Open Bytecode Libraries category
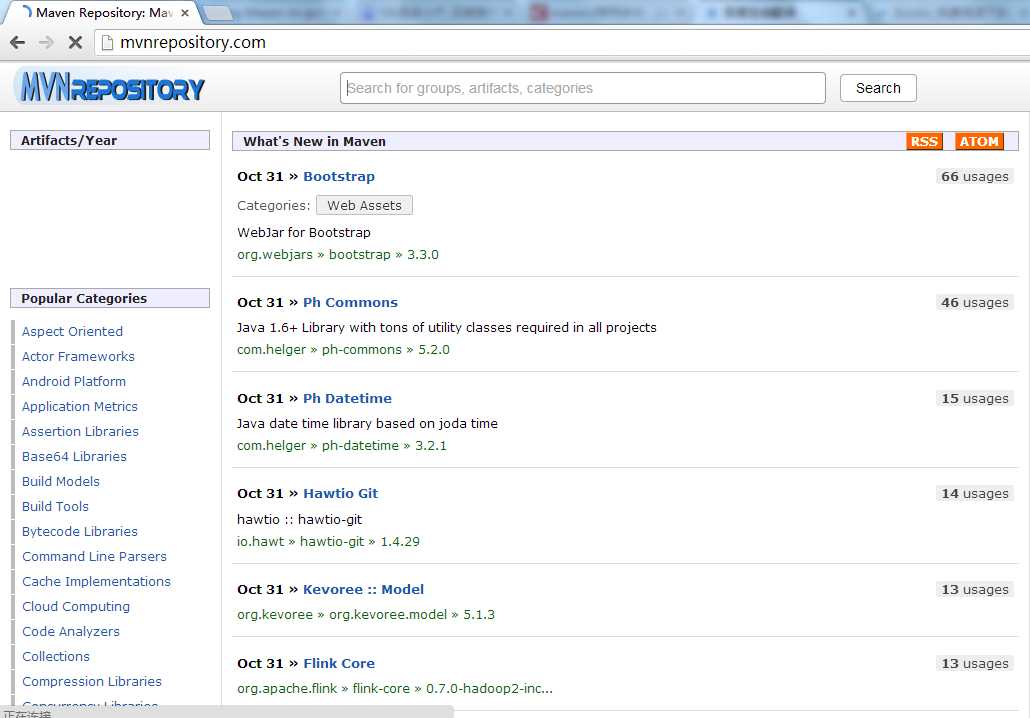The image size is (1030, 718). coord(79,531)
